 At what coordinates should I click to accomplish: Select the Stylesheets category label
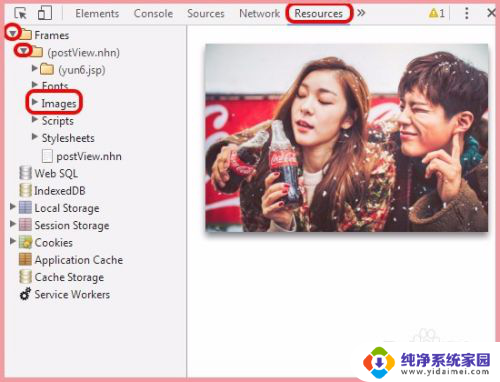(68, 138)
